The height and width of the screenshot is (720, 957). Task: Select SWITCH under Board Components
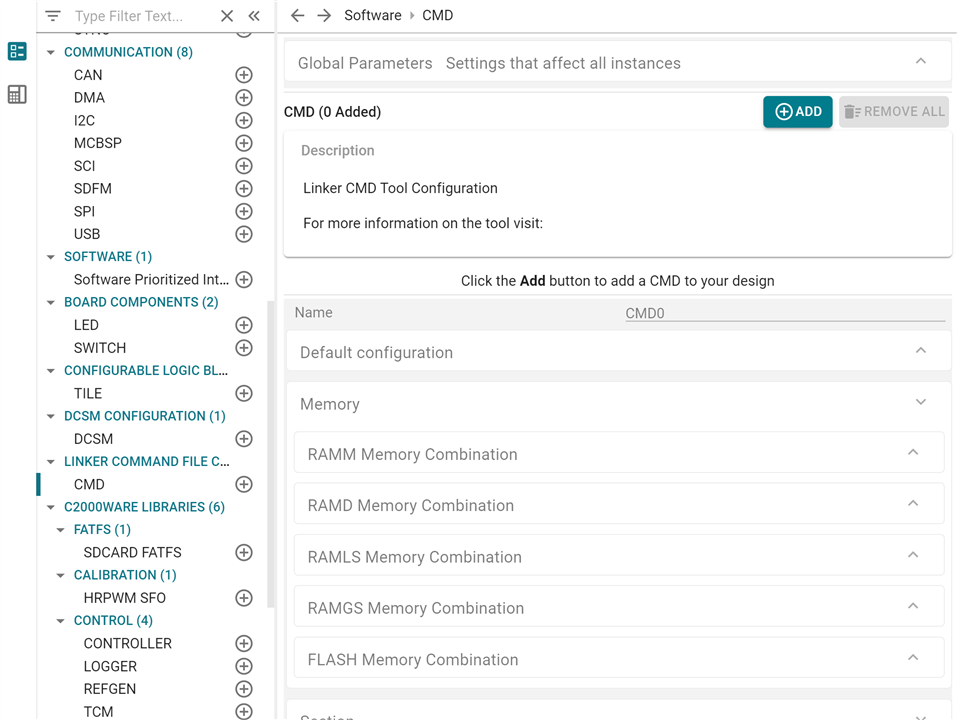[100, 348]
